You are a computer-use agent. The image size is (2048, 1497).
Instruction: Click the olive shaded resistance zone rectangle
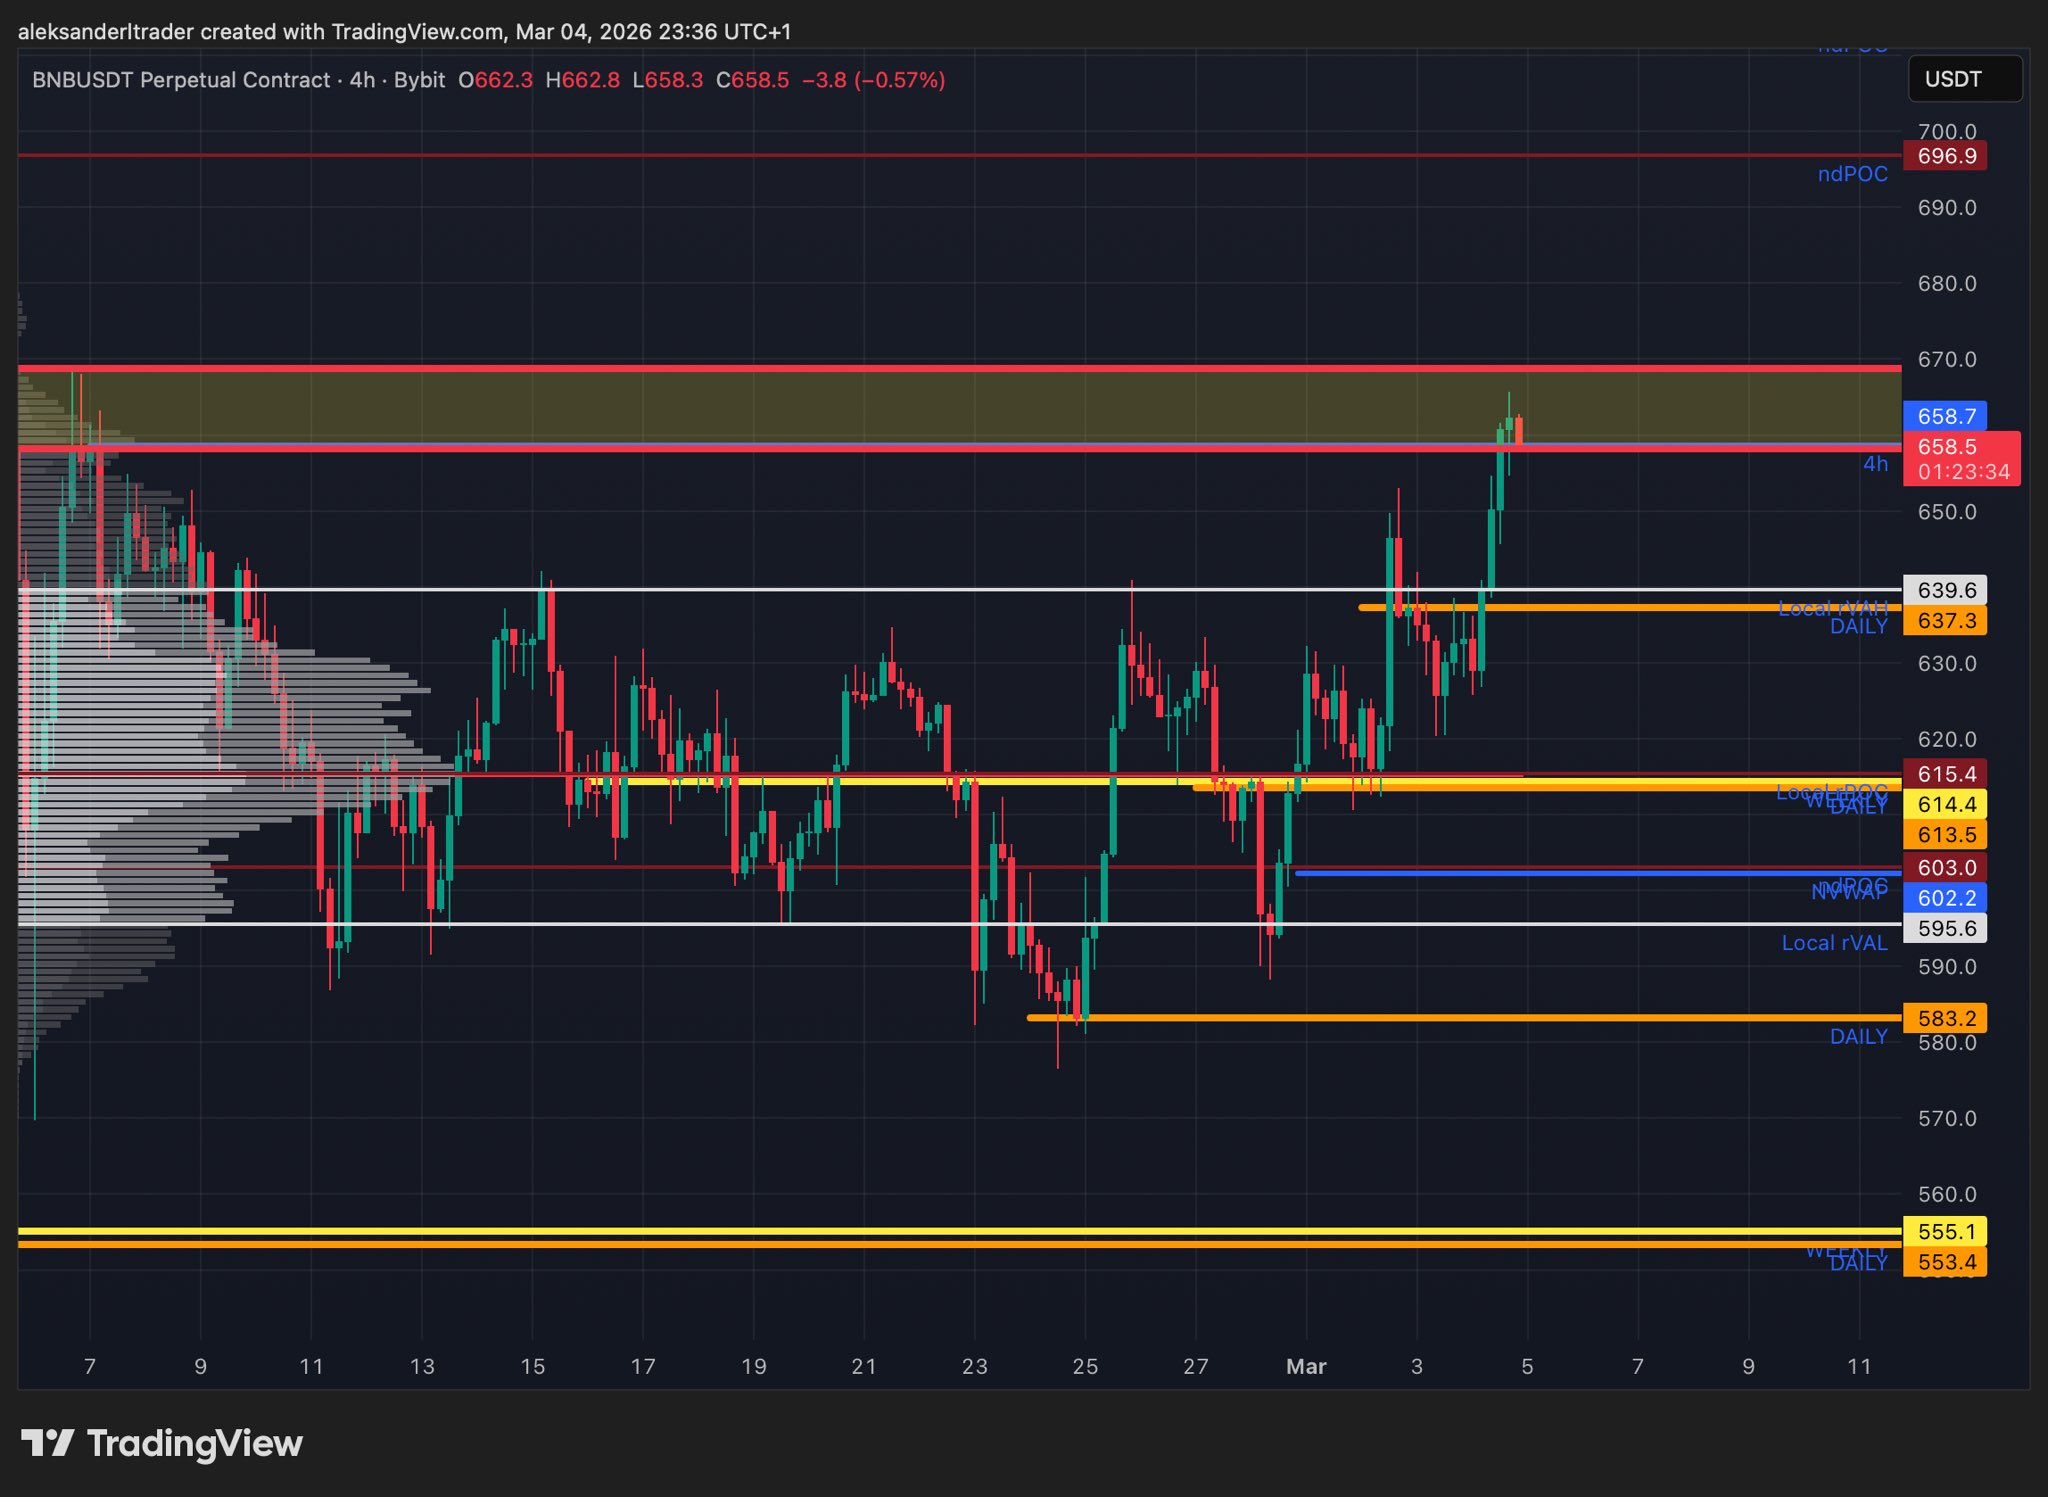[900, 407]
